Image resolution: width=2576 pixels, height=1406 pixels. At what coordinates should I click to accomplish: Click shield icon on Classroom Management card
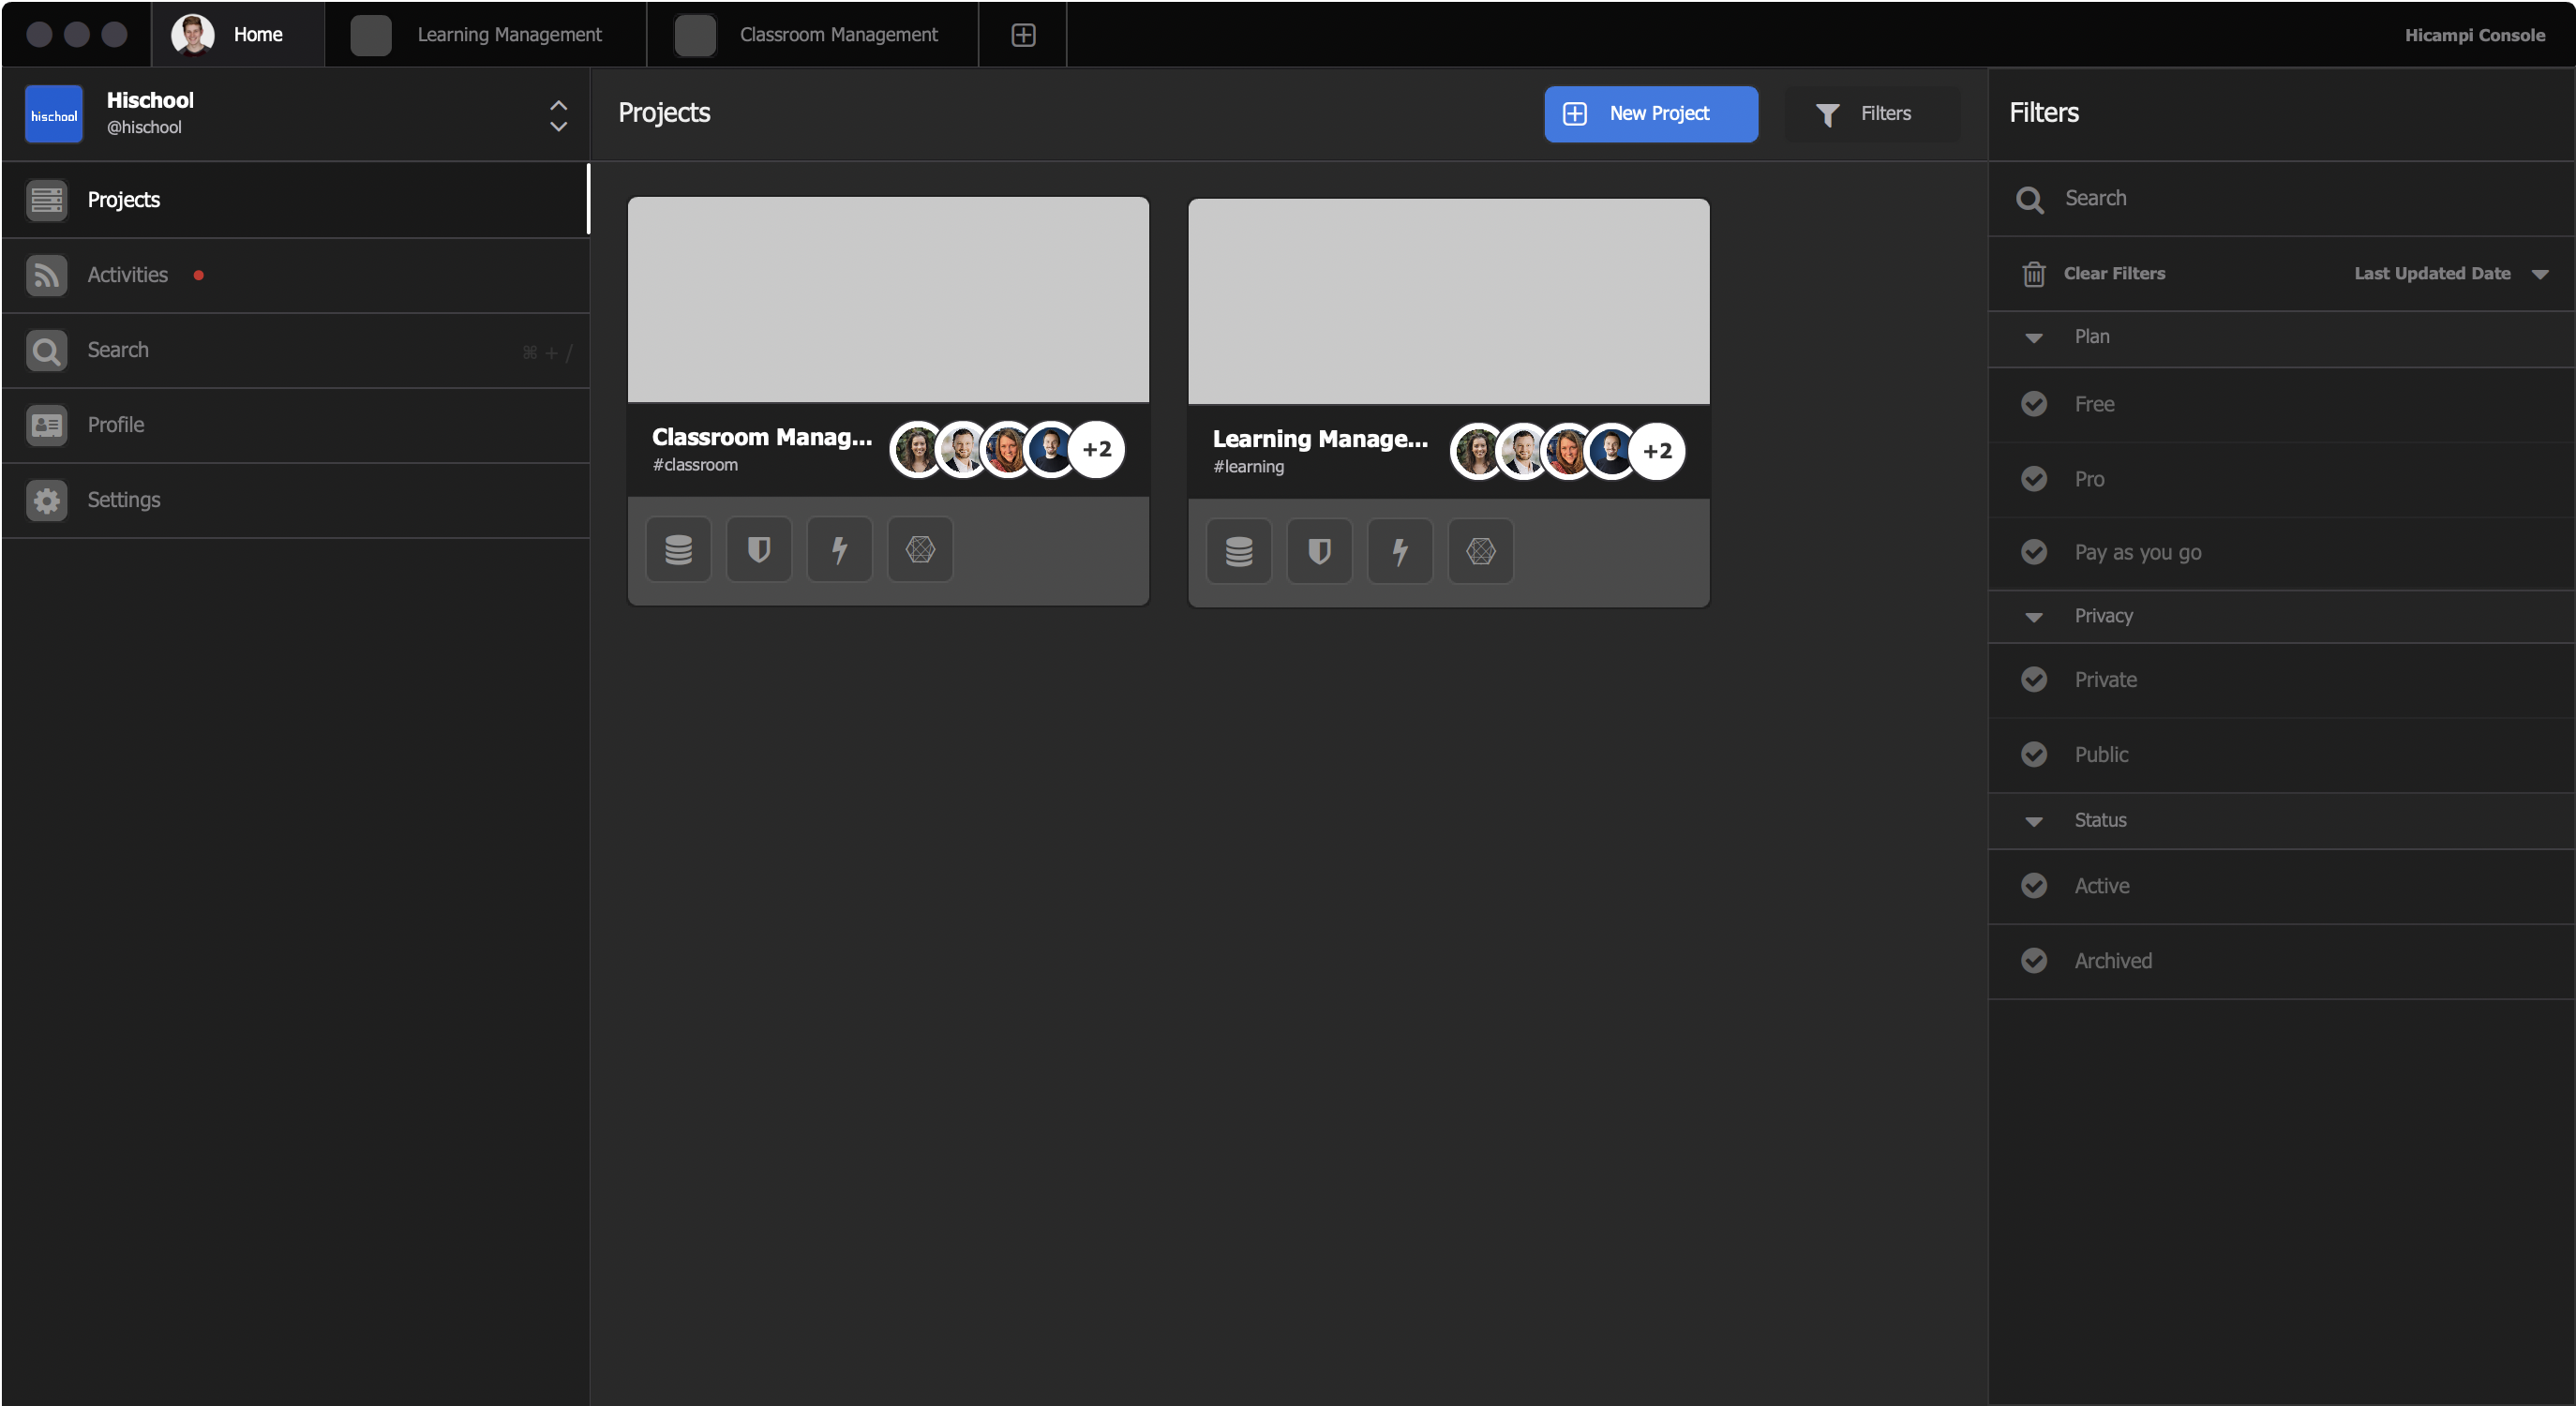pos(759,549)
